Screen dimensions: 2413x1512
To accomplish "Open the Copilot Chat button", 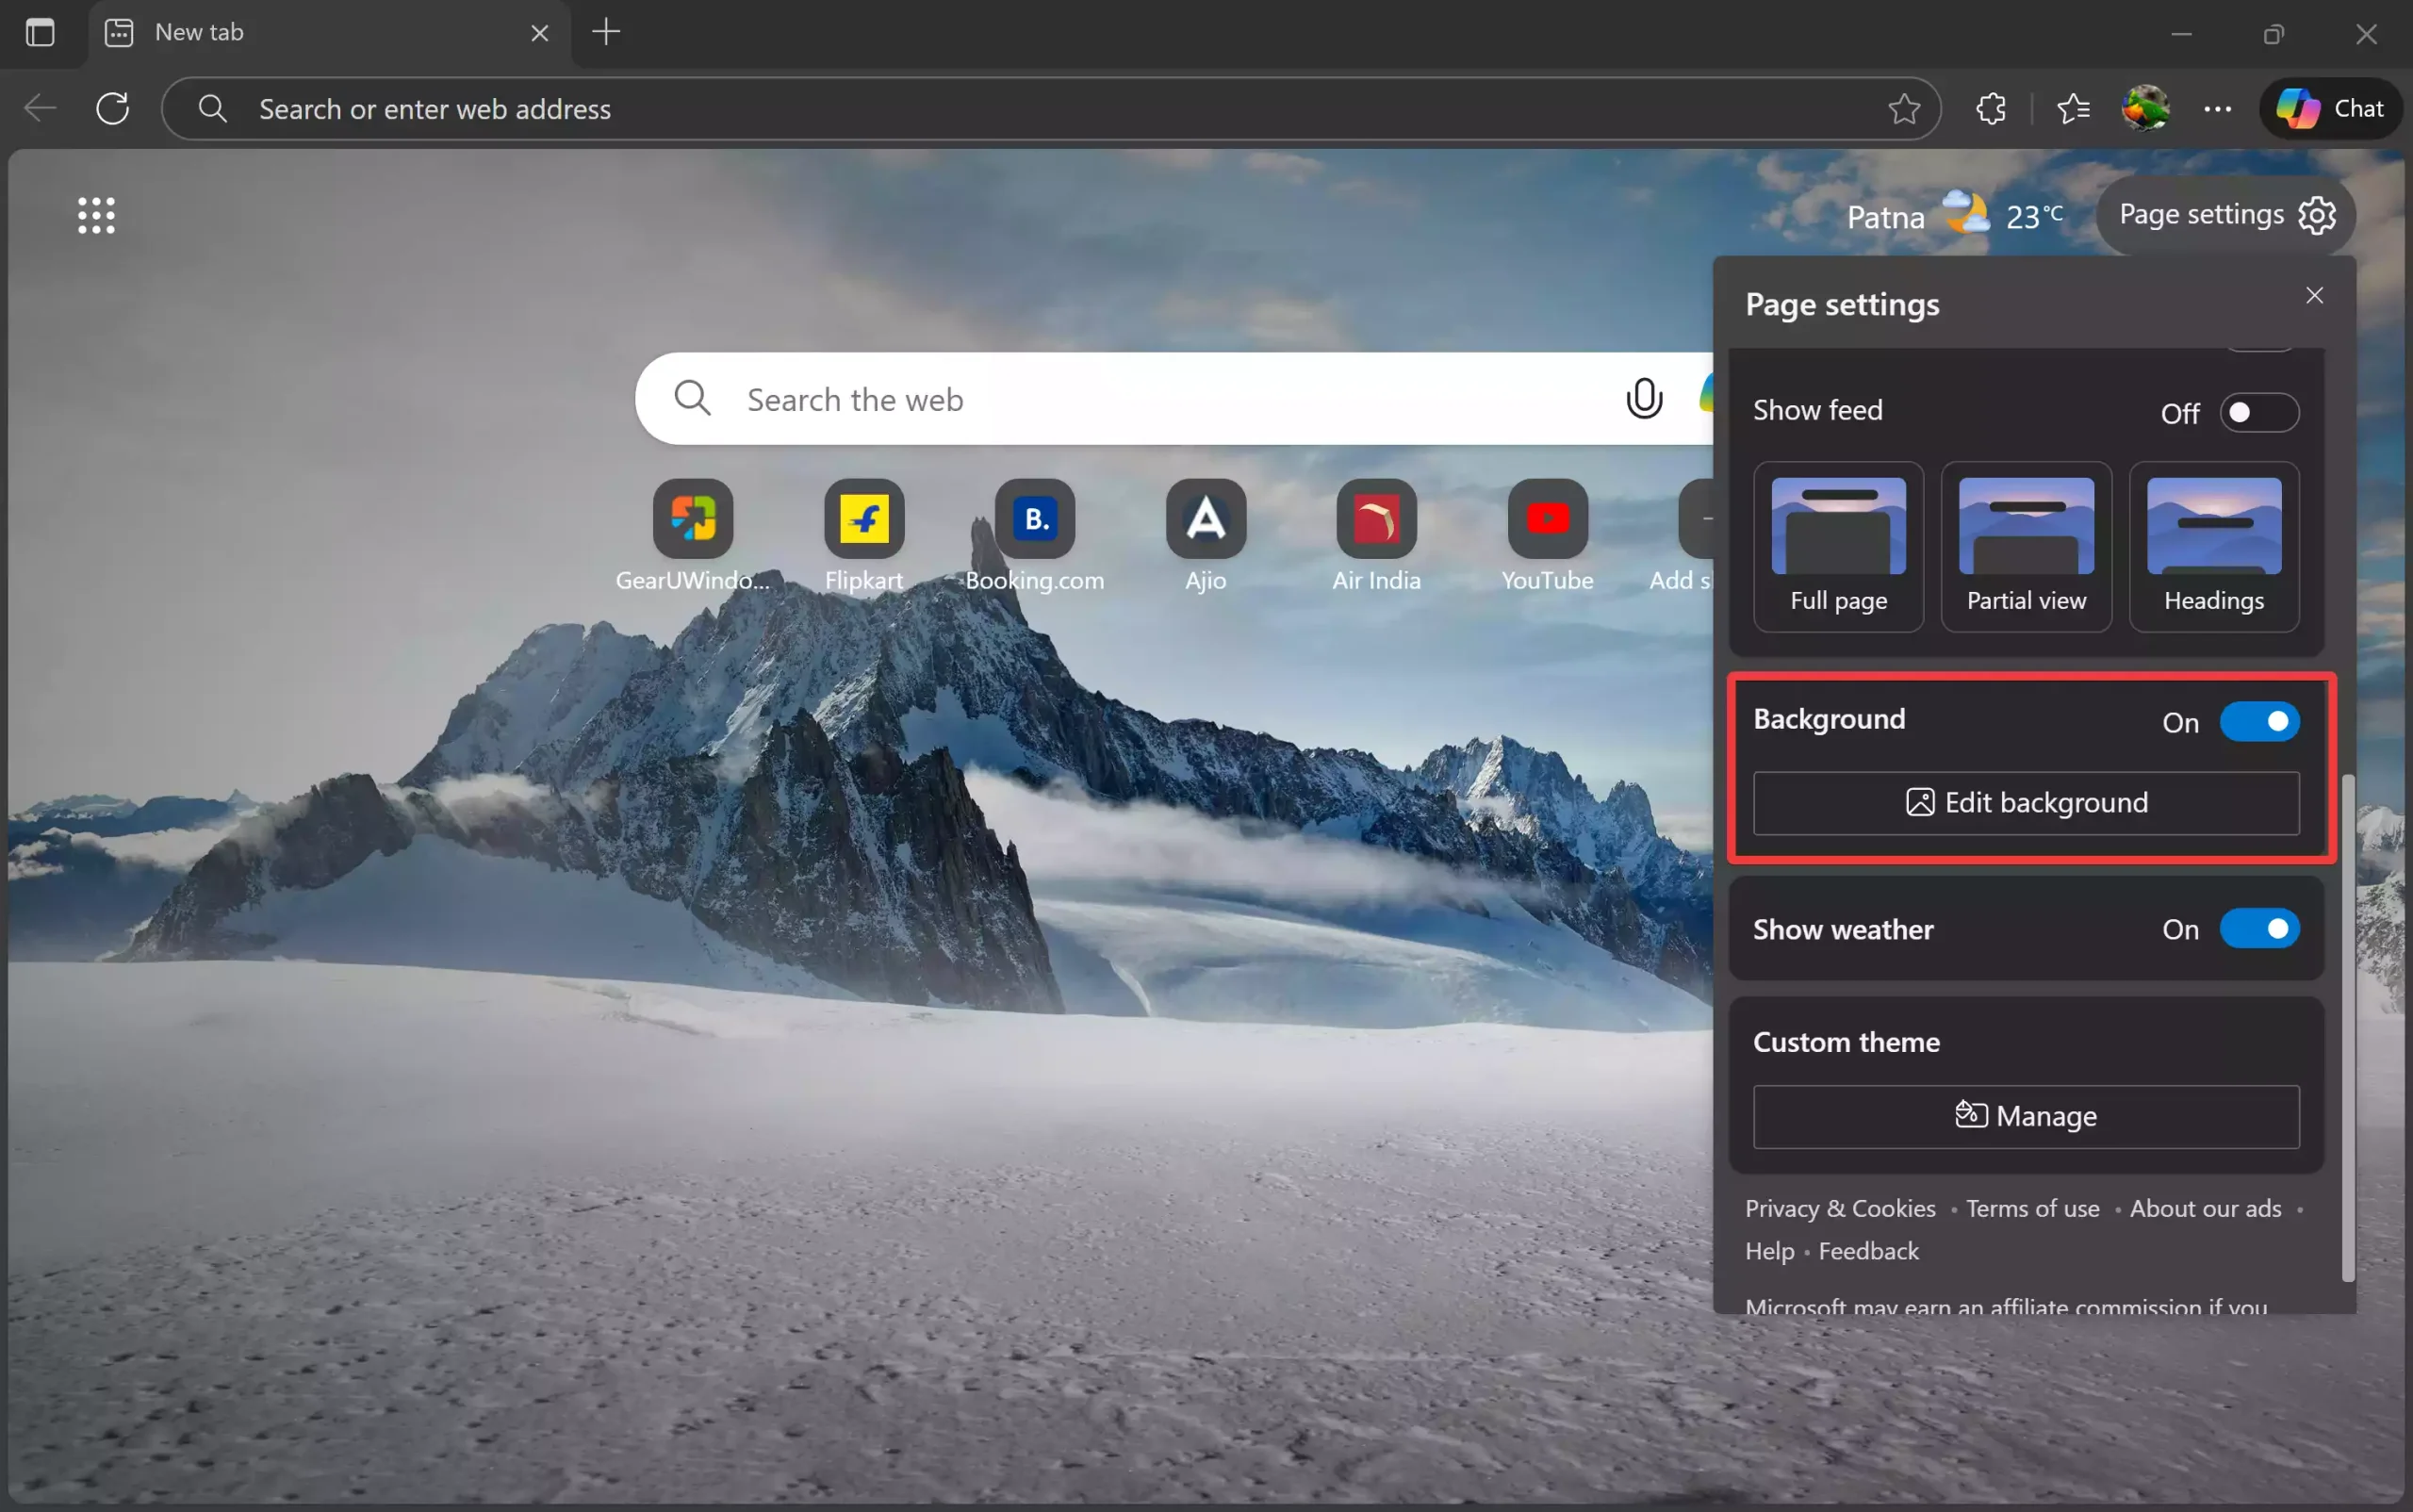I will pyautogui.click(x=2330, y=108).
